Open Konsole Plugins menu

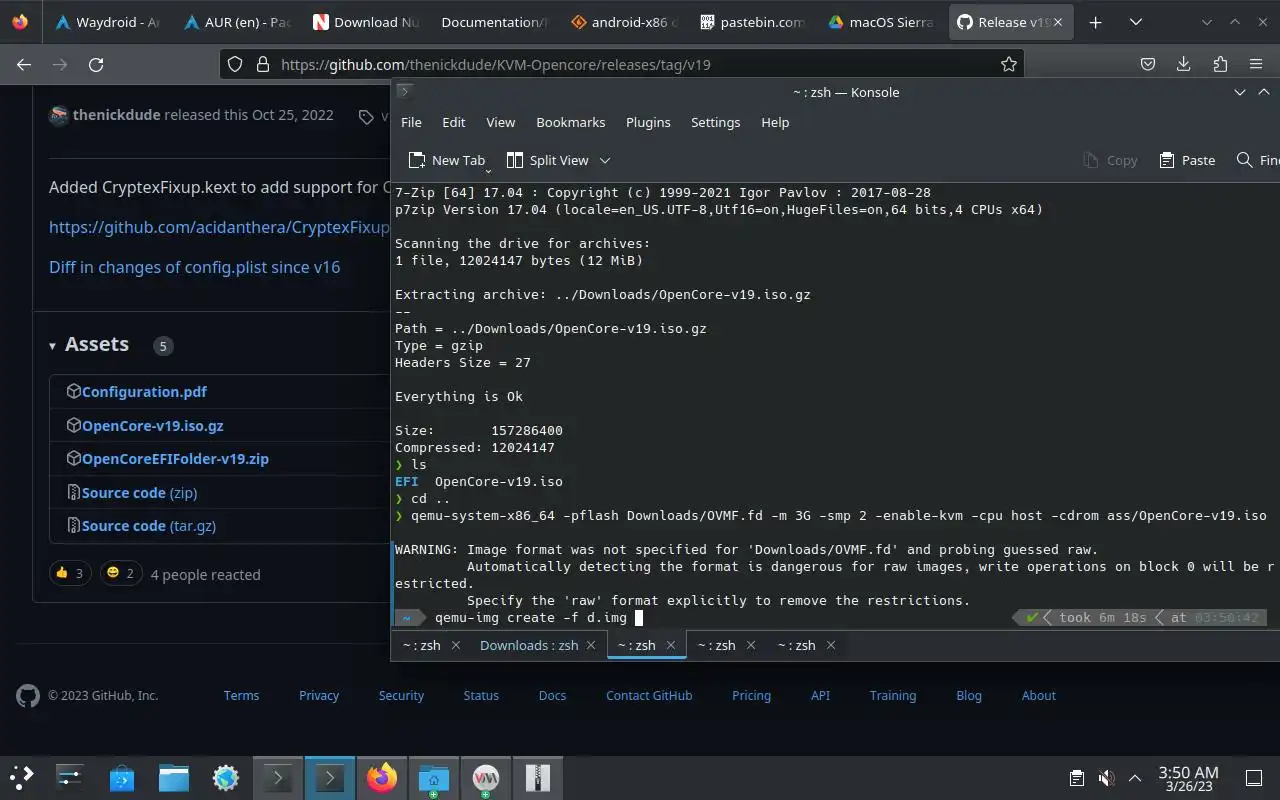coord(648,122)
